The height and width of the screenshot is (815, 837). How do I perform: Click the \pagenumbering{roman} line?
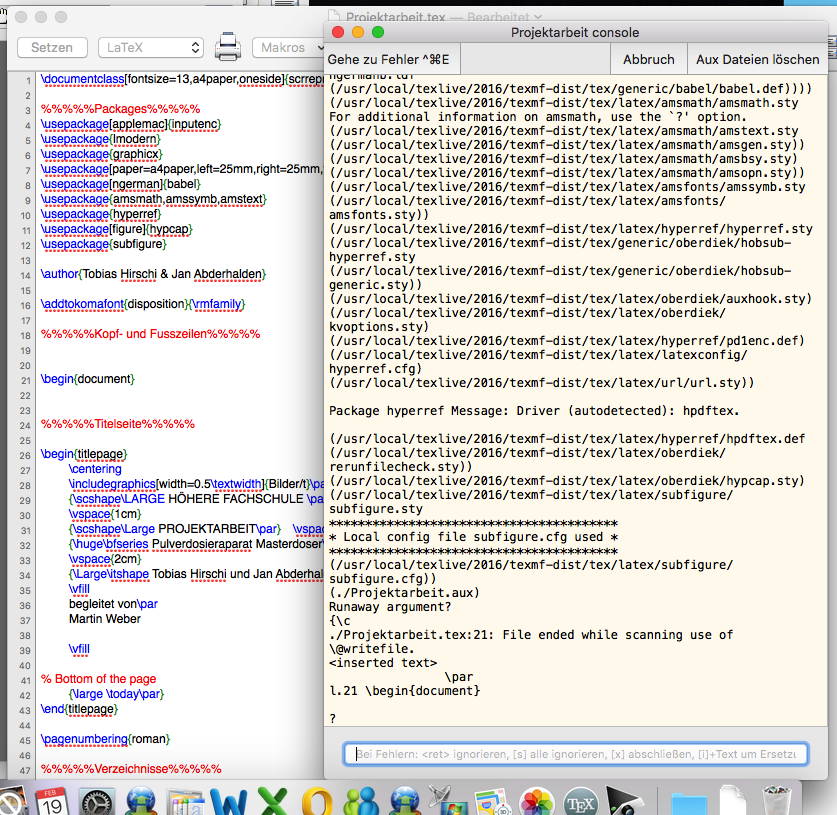pyautogui.click(x=105, y=739)
